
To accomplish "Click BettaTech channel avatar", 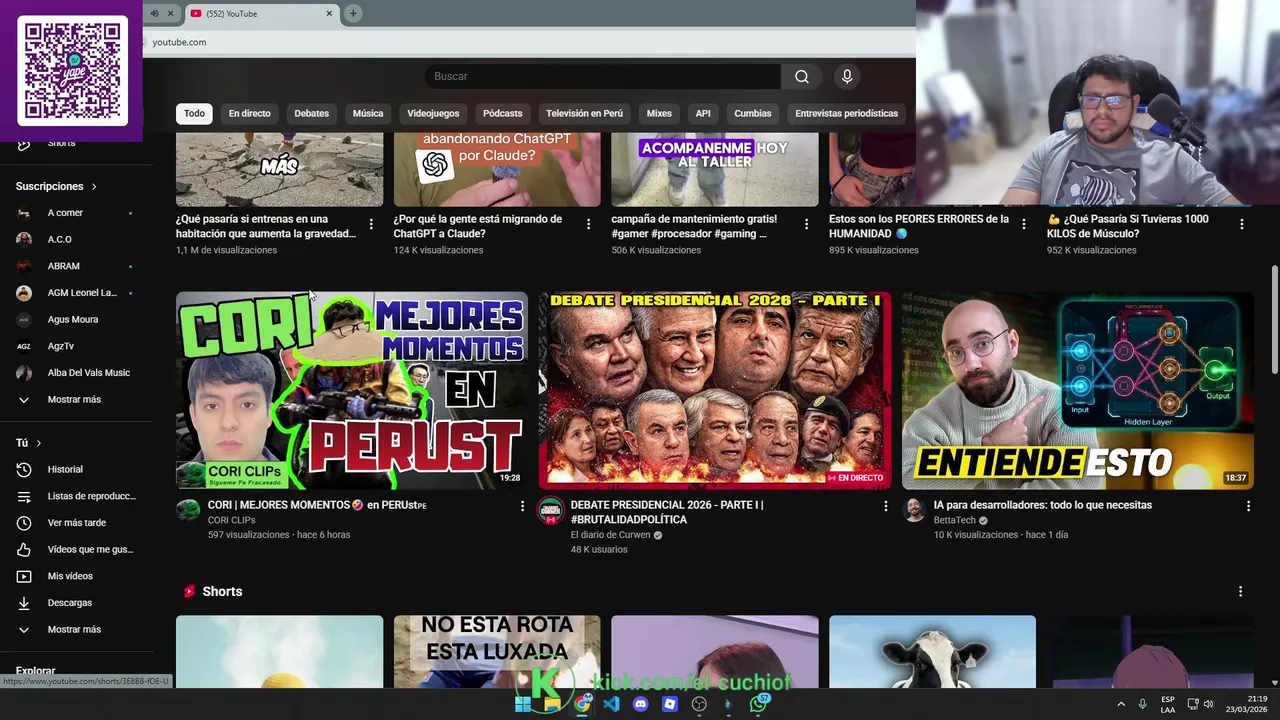I will click(x=914, y=510).
